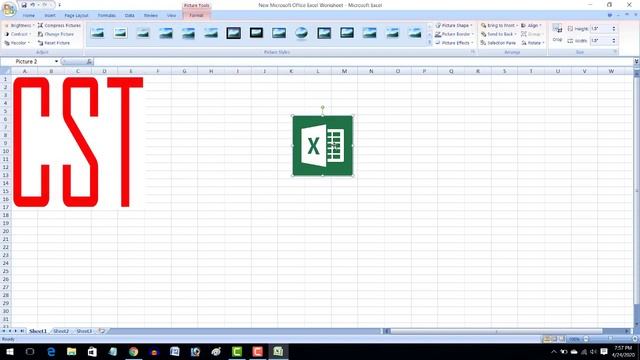Open the Bring to Front dropdown
640x360 pixels.
coord(499,25)
